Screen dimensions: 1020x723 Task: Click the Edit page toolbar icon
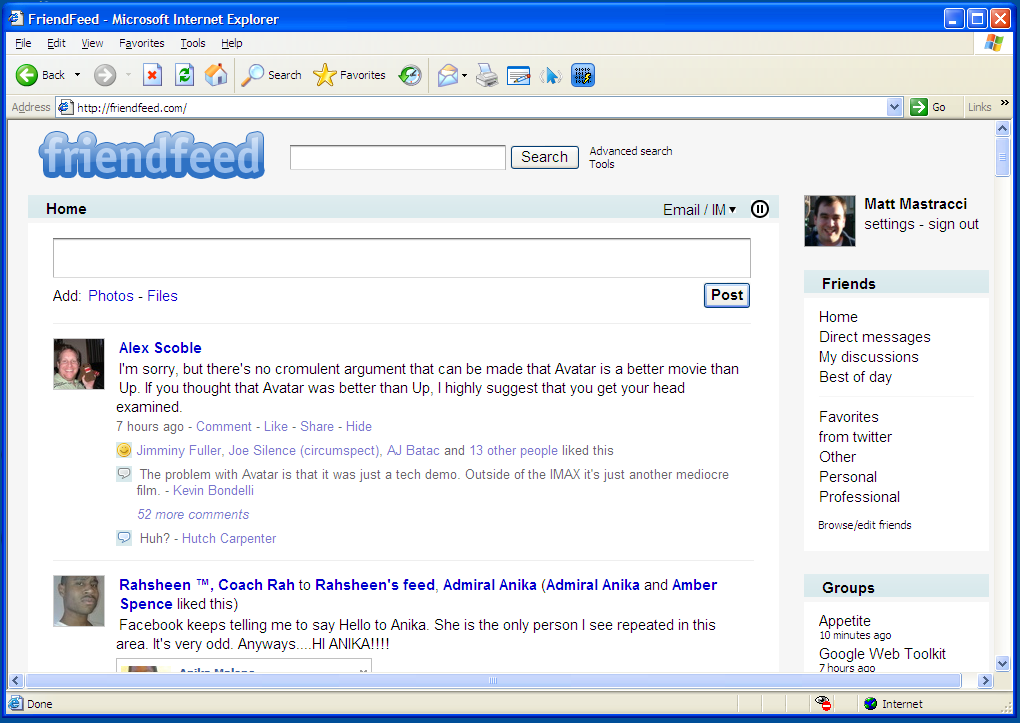[518, 76]
